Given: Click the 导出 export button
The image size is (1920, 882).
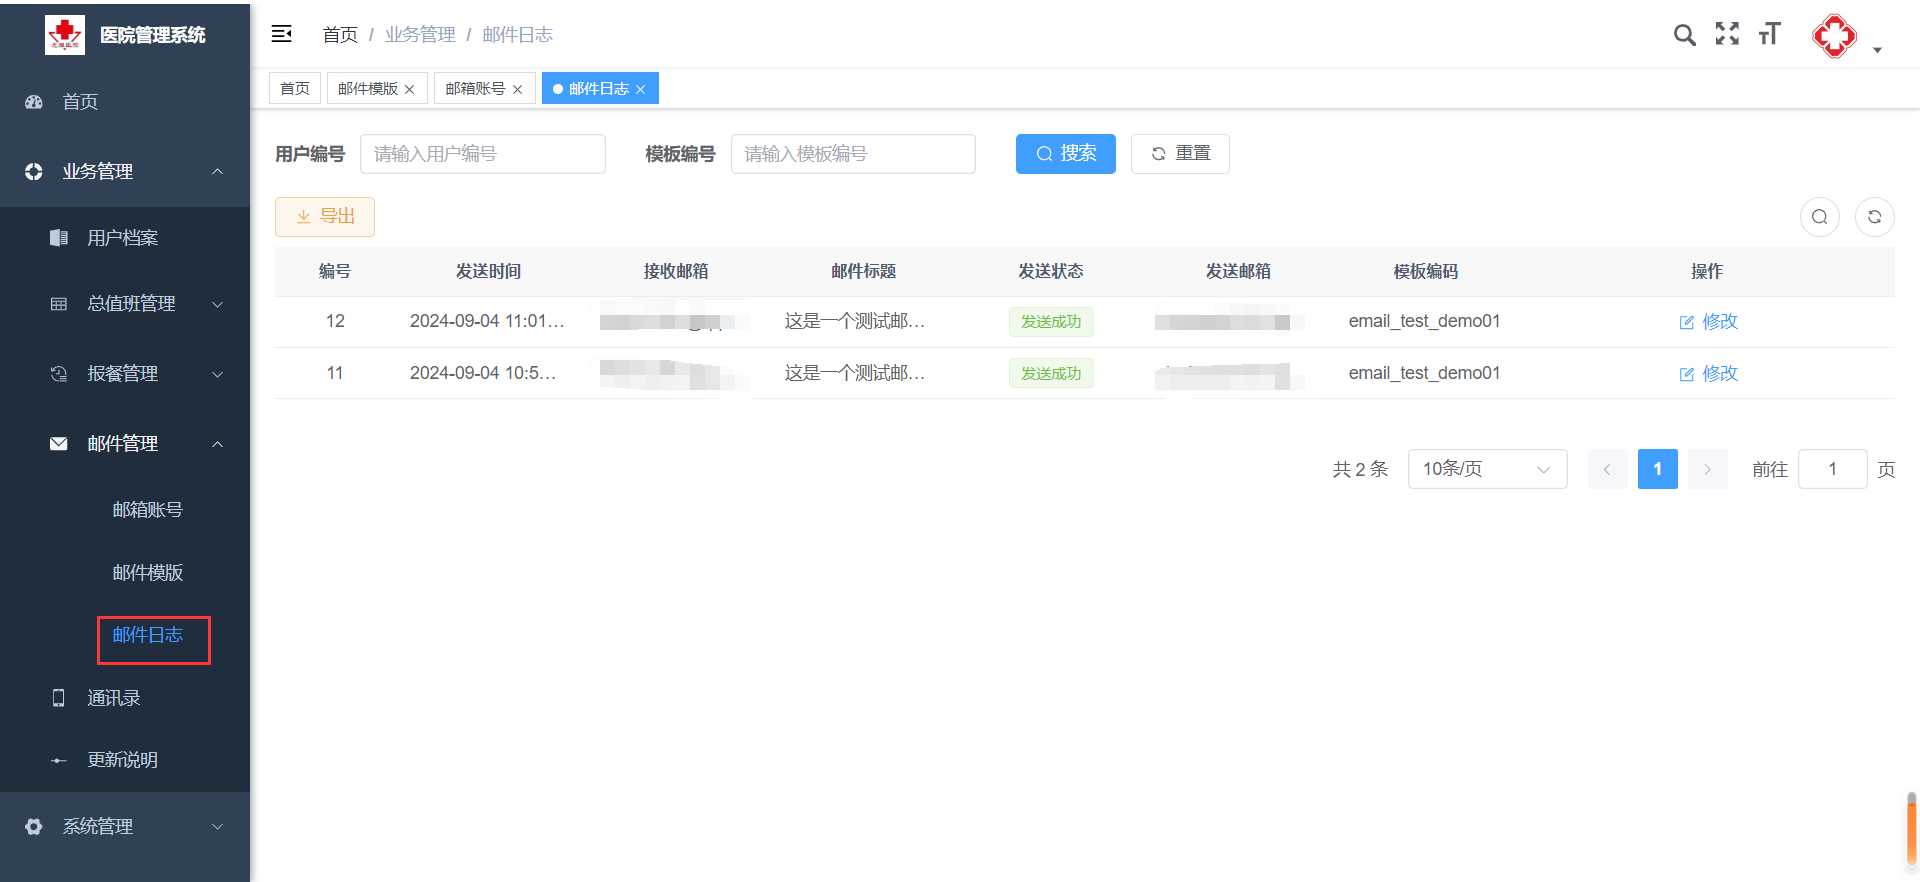Looking at the screenshot, I should click(x=325, y=217).
